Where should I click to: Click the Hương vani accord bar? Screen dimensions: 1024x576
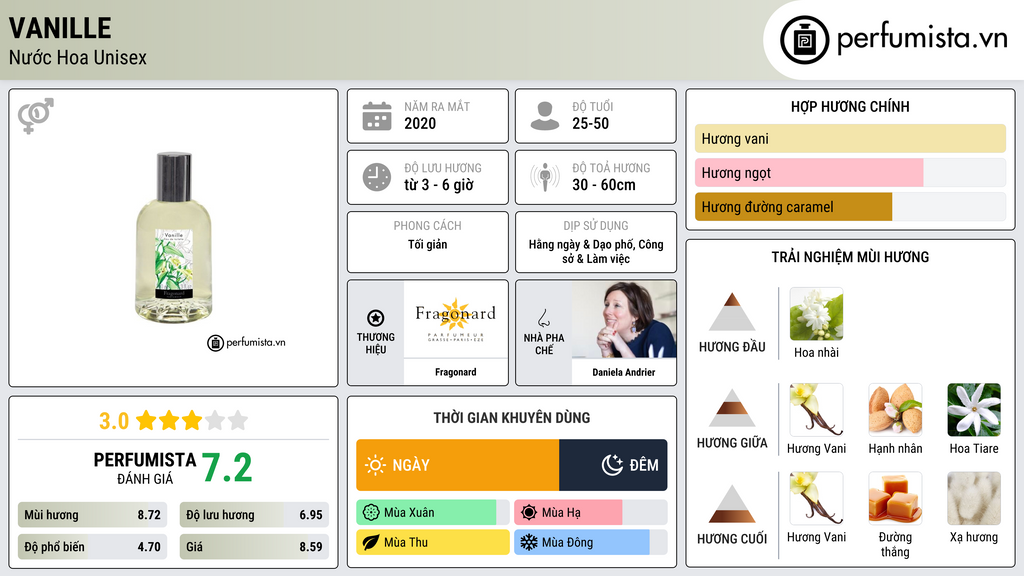850,138
